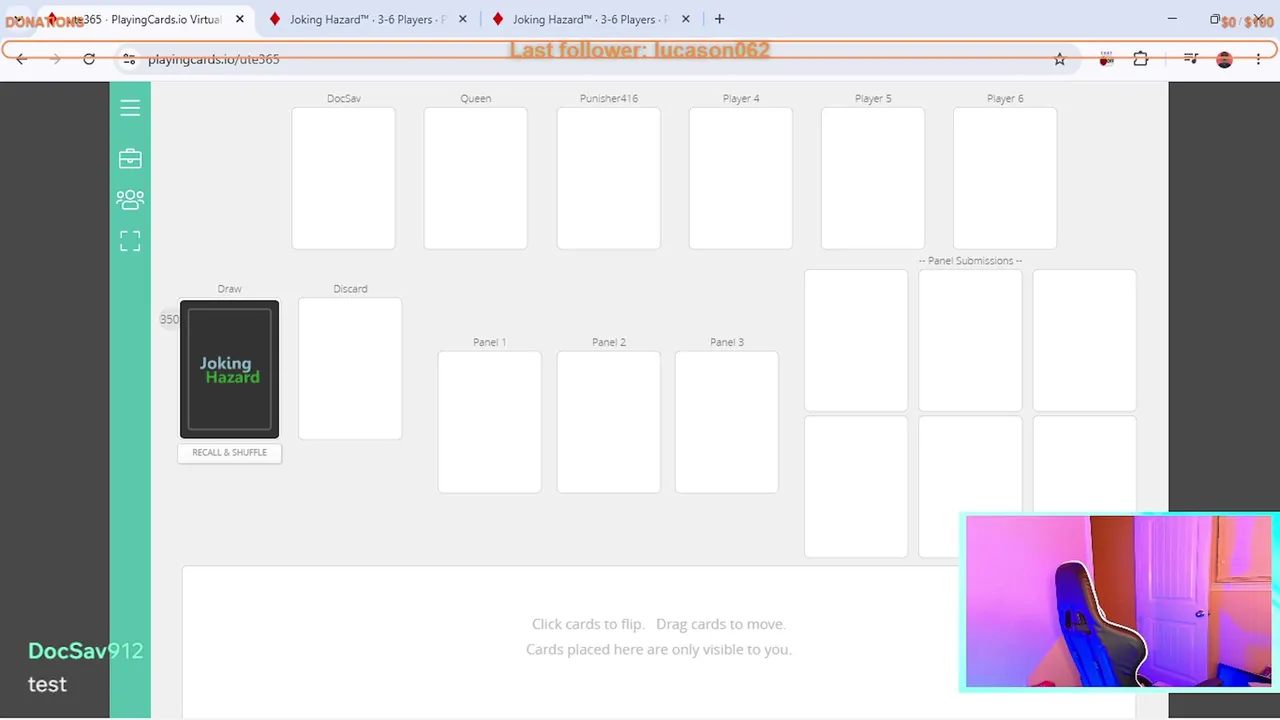The width and height of the screenshot is (1280, 720).
Task: Click the 'DocSav912' chat username
Action: (86, 651)
